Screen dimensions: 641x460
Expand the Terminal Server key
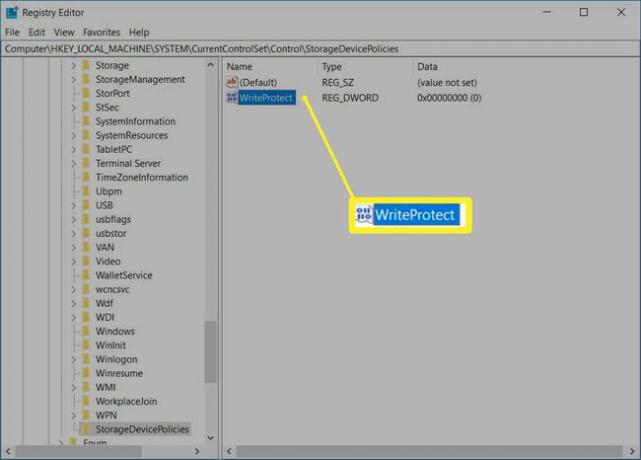(74, 164)
